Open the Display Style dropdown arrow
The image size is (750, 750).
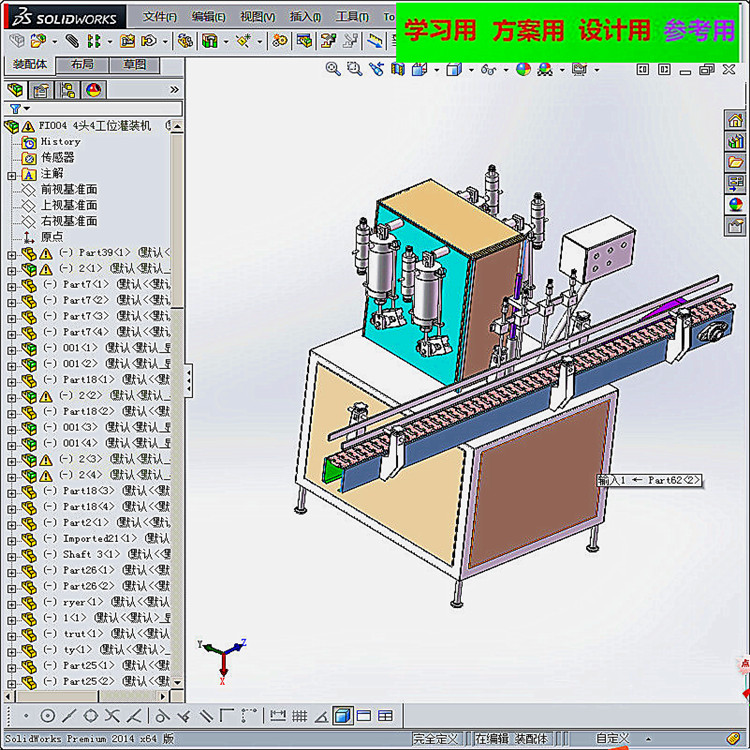[471, 70]
